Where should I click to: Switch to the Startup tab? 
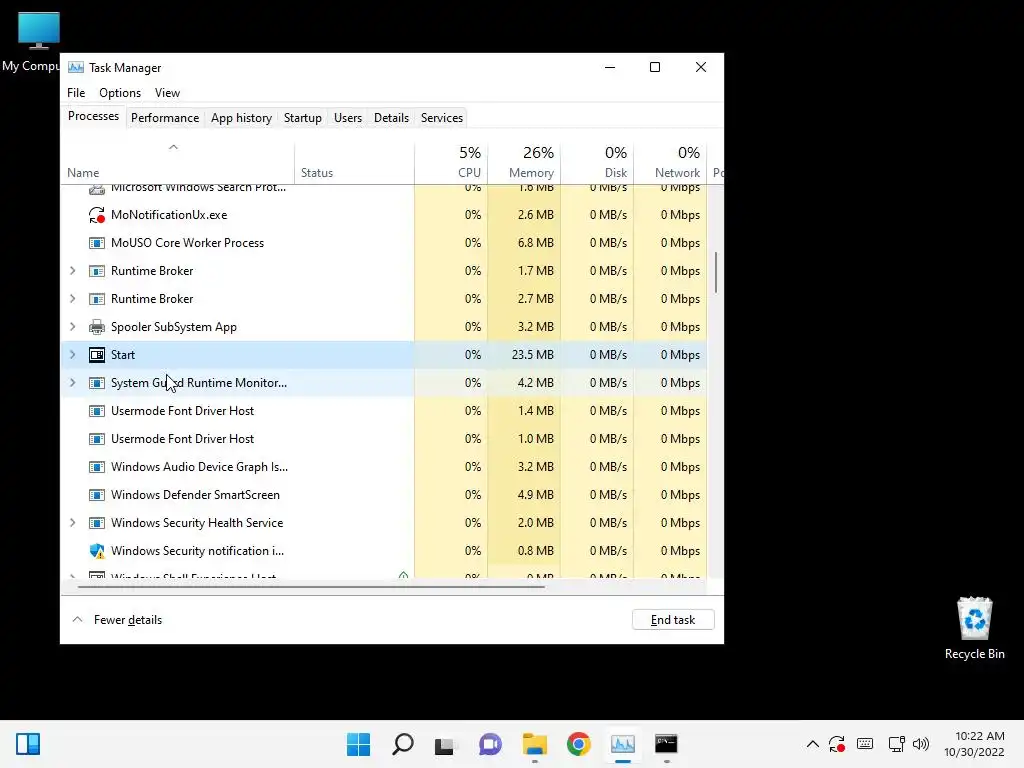tap(302, 118)
